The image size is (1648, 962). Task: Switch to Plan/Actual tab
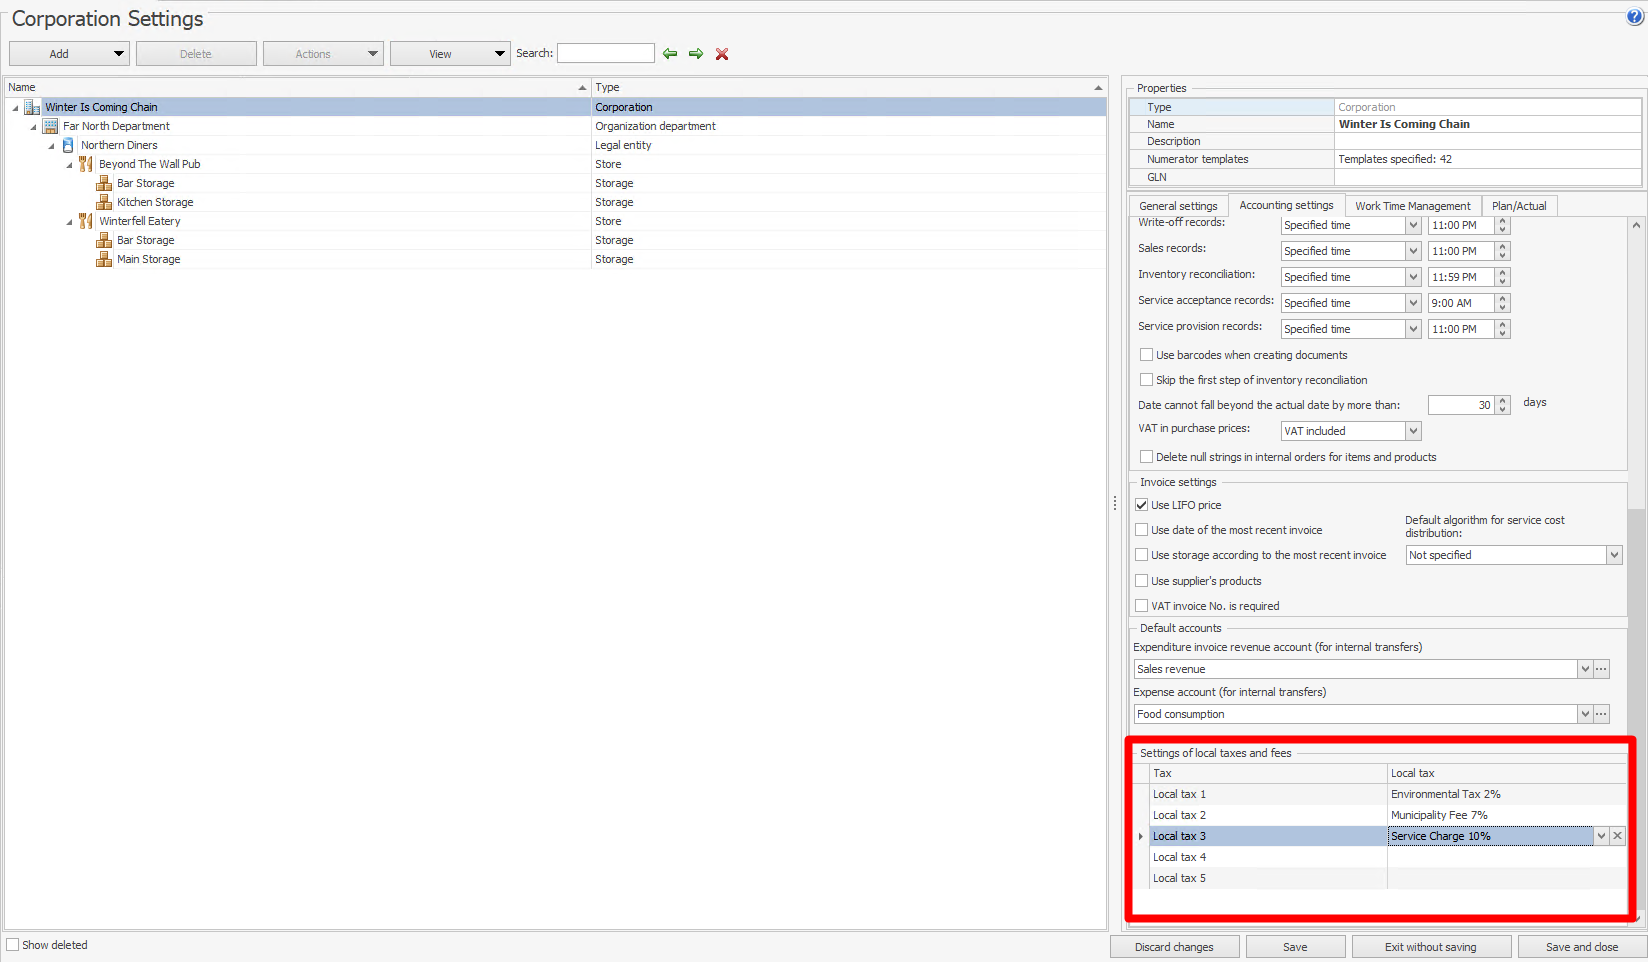pyautogui.click(x=1519, y=206)
